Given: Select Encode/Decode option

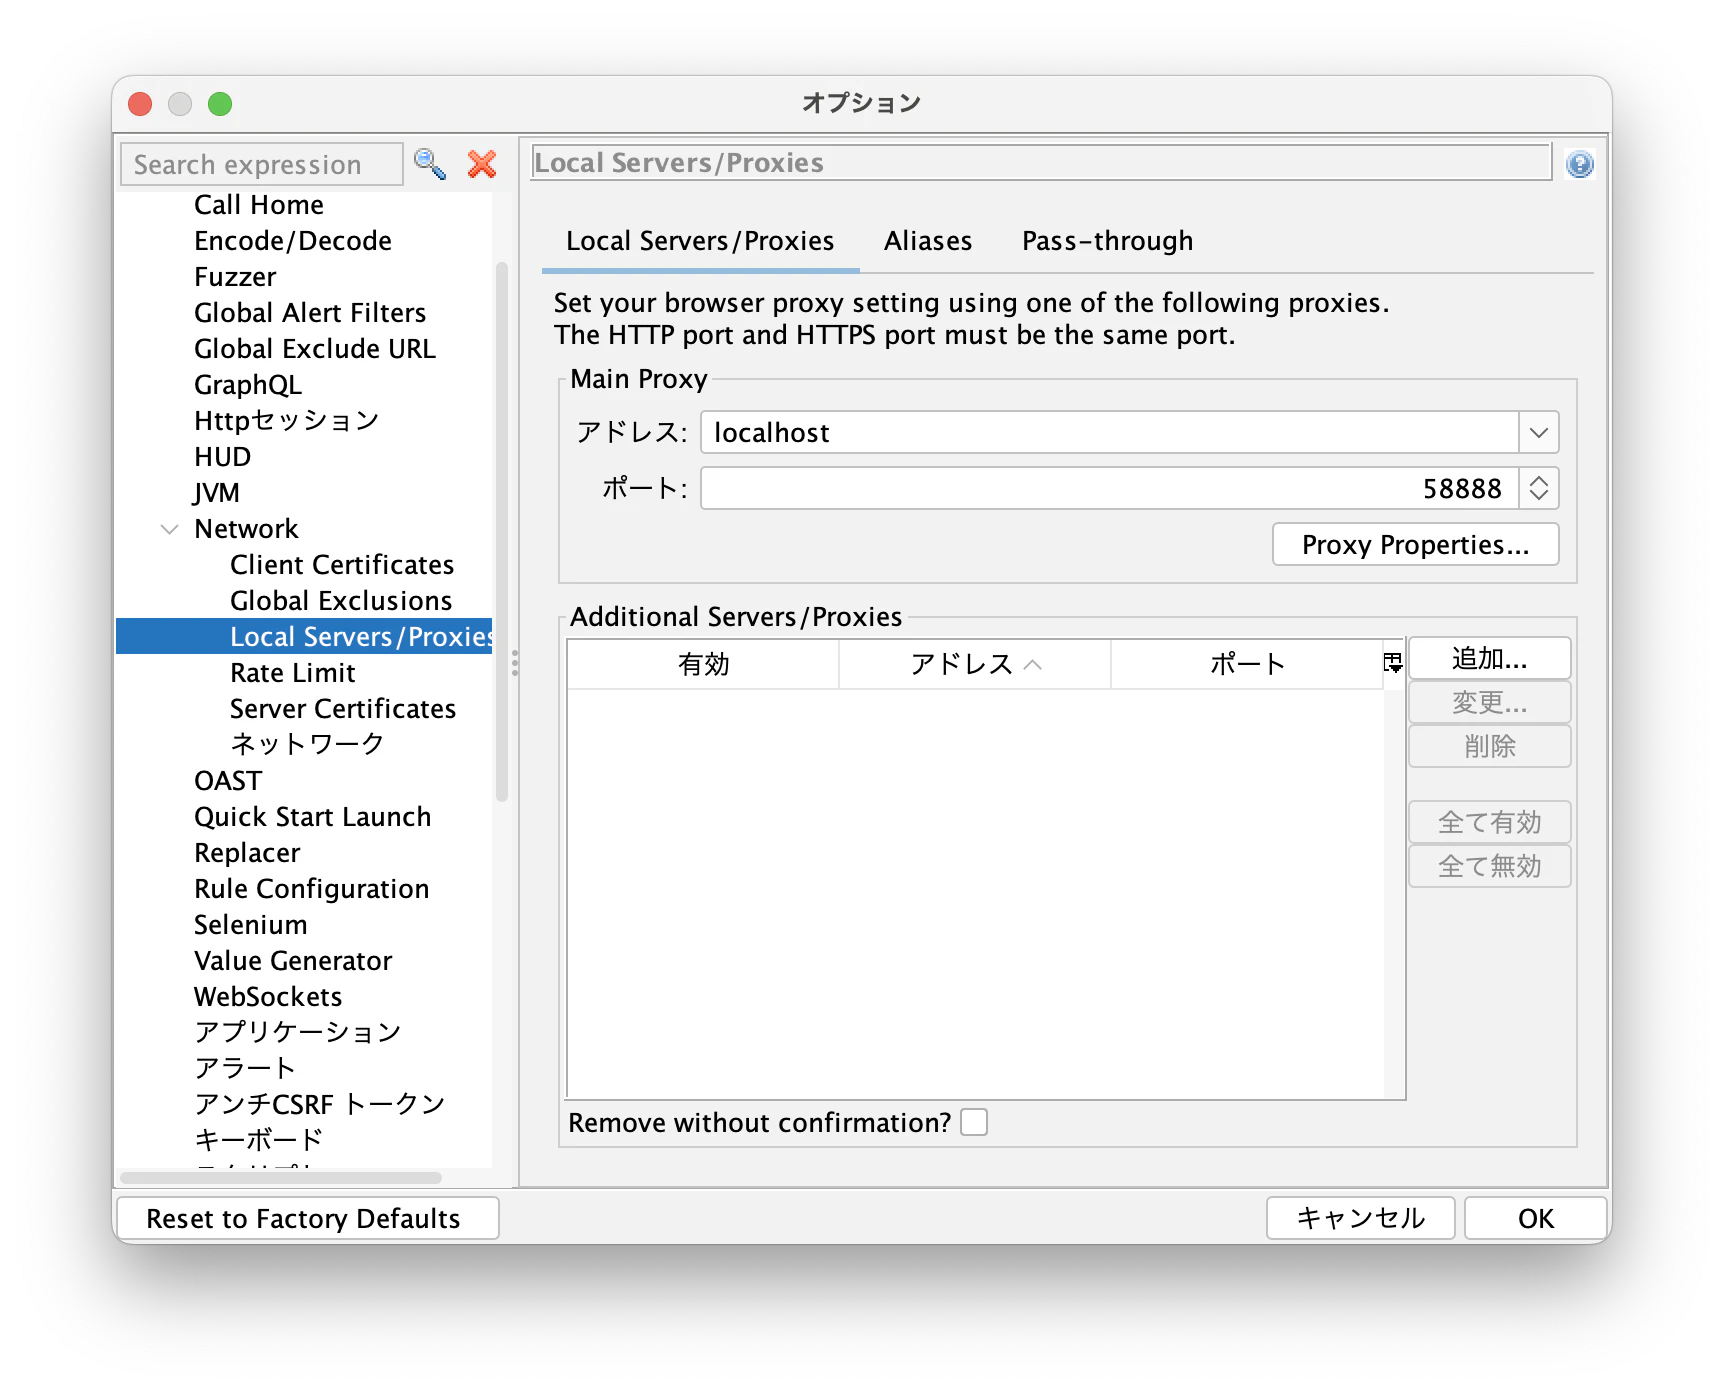Looking at the screenshot, I should coord(293,241).
